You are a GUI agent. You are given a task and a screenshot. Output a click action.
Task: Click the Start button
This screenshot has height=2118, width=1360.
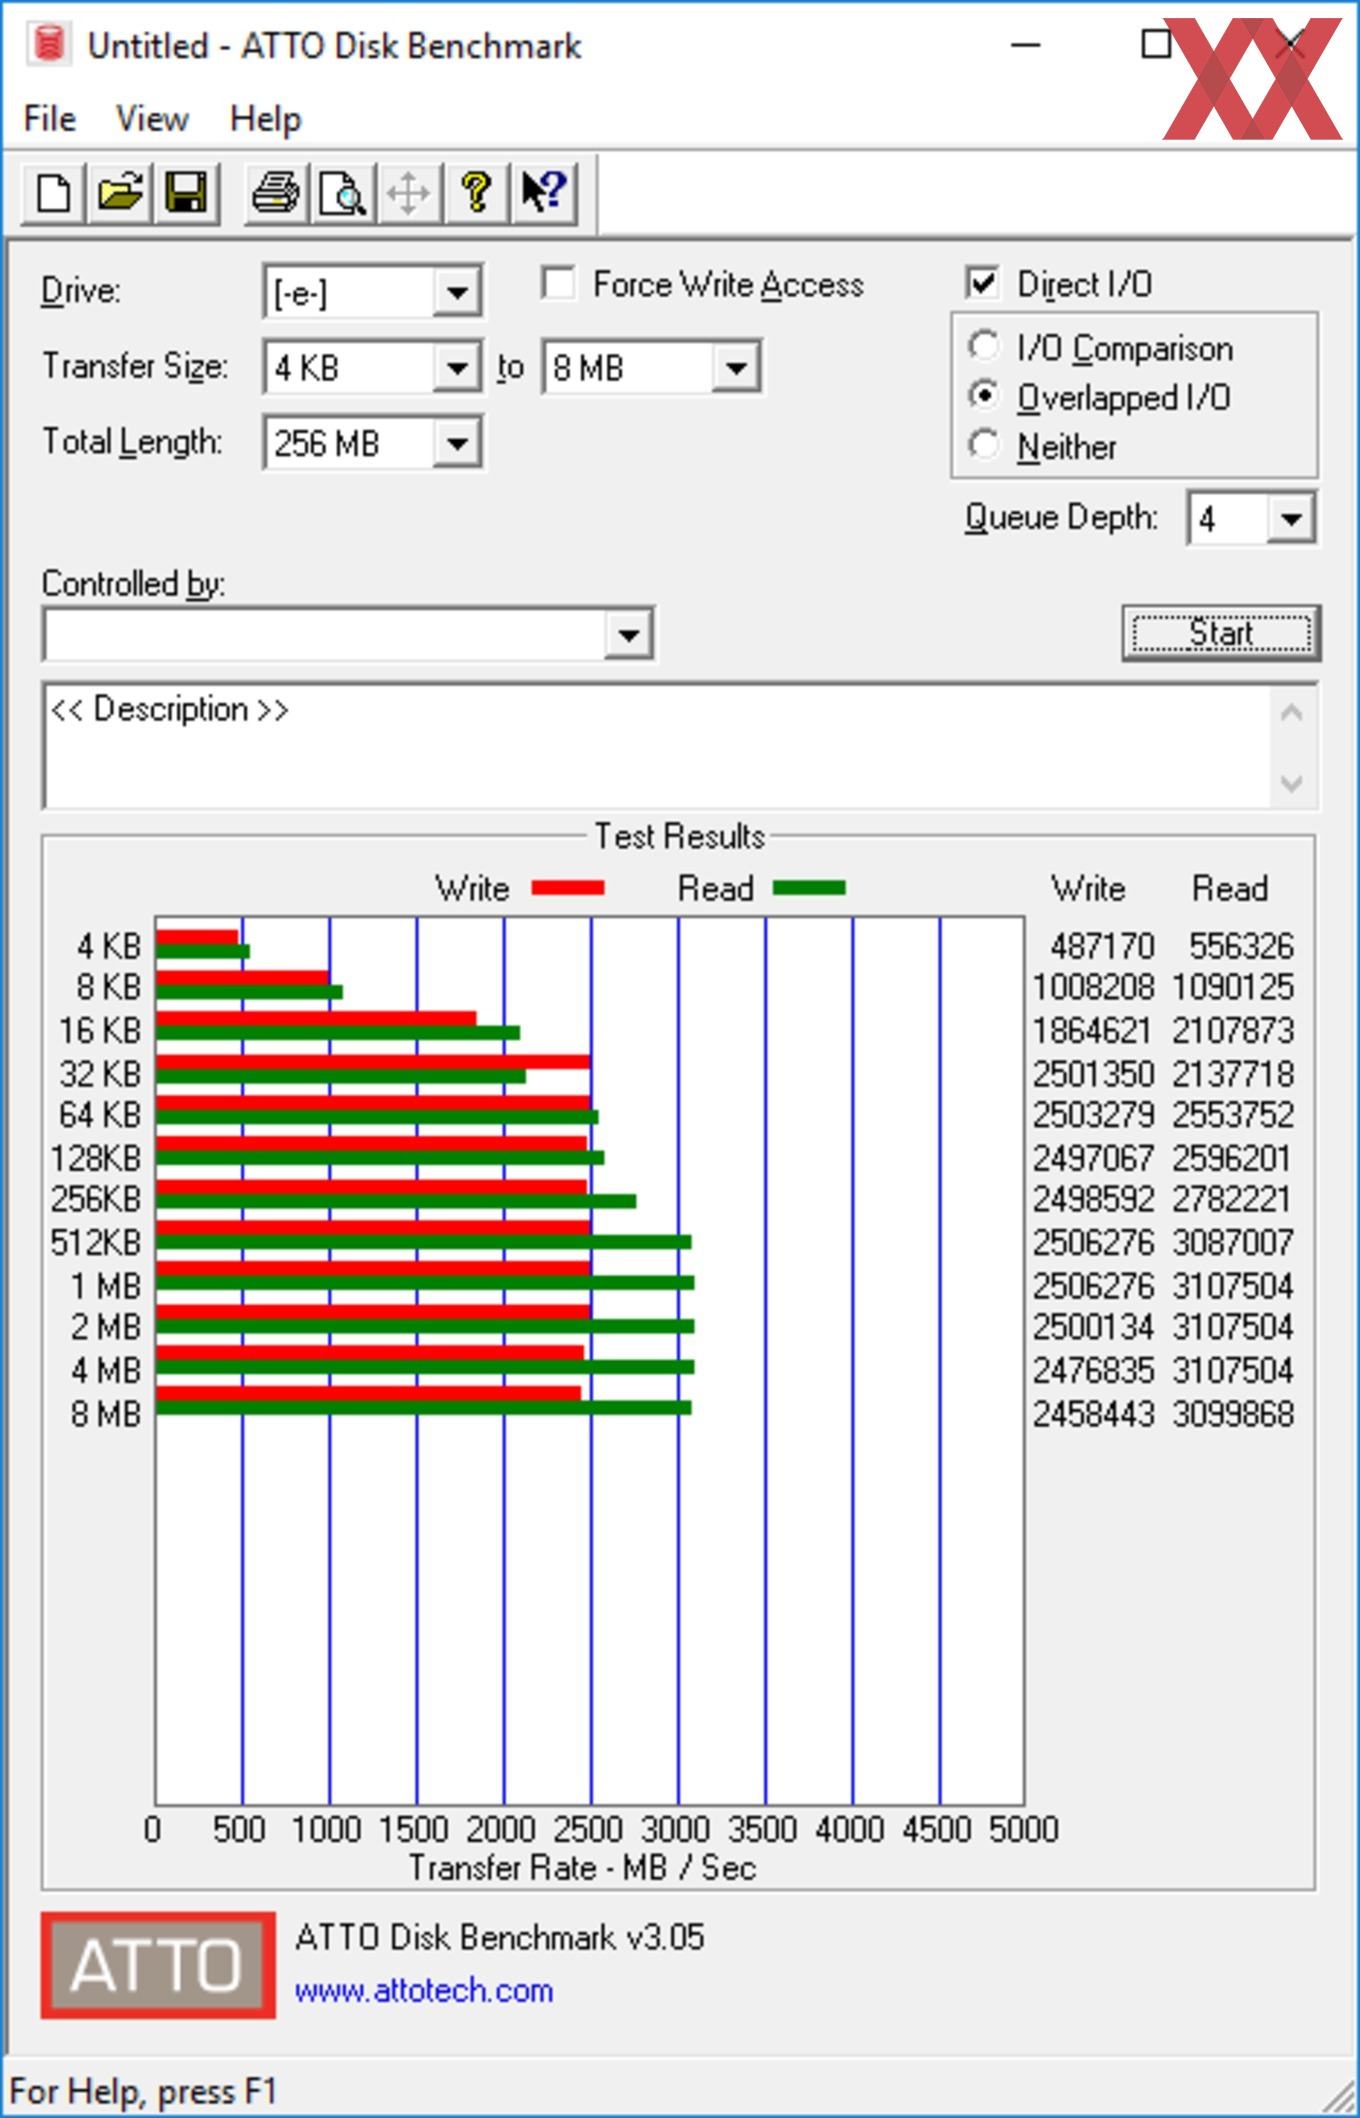(x=1221, y=633)
